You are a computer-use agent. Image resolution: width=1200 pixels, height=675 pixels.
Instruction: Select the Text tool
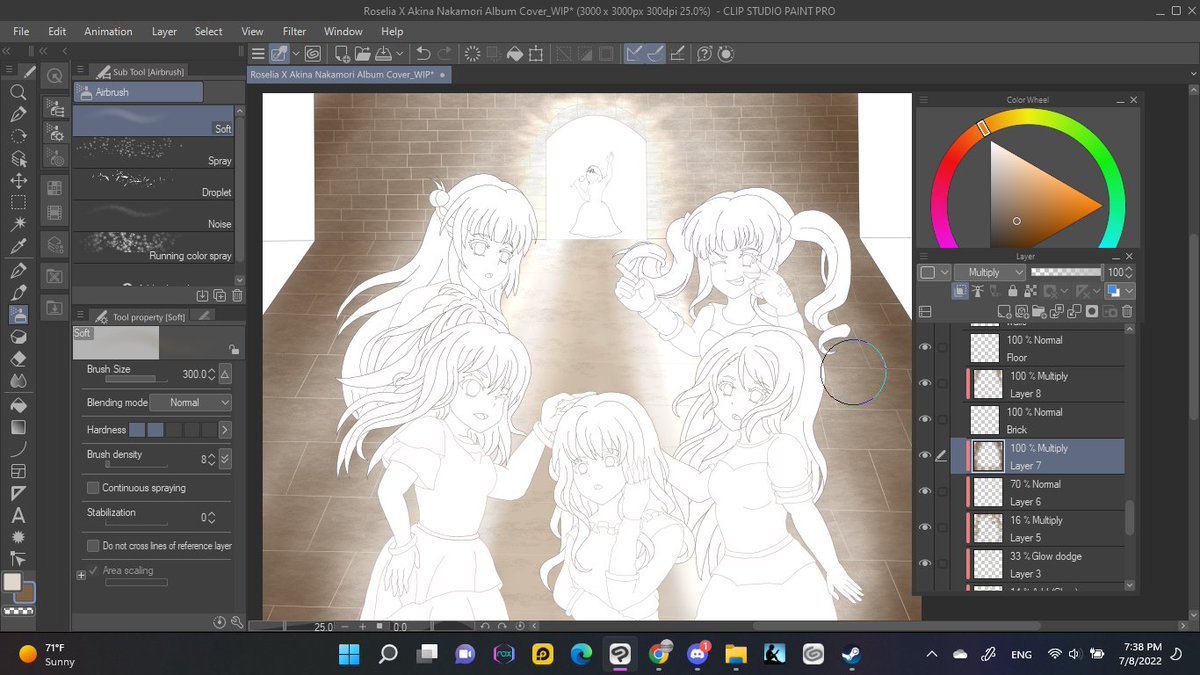18,516
